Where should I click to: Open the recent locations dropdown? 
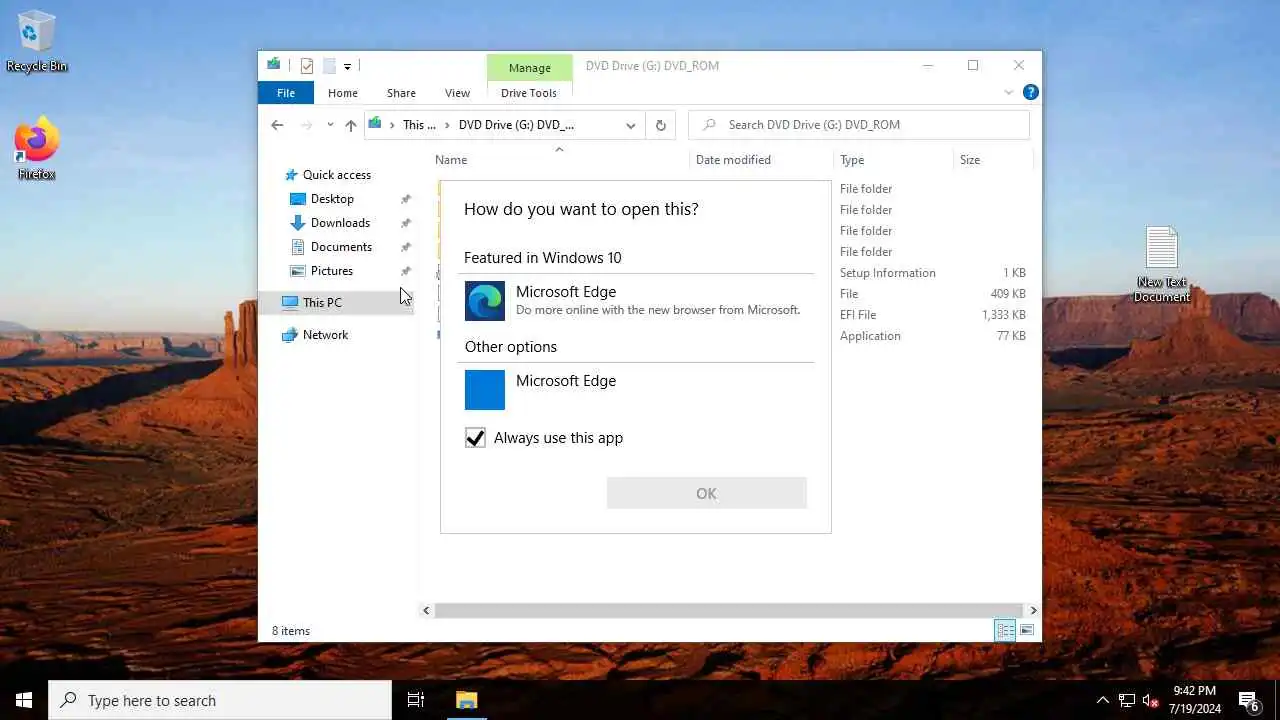[x=330, y=125]
